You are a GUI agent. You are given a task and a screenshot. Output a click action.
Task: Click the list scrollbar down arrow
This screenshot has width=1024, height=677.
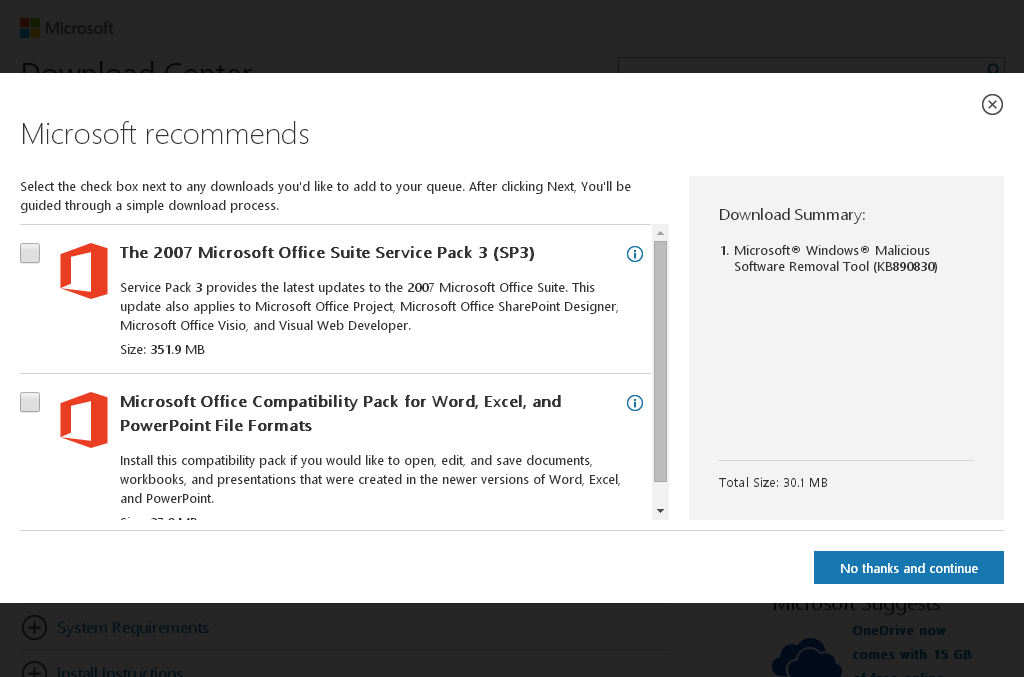[x=660, y=511]
